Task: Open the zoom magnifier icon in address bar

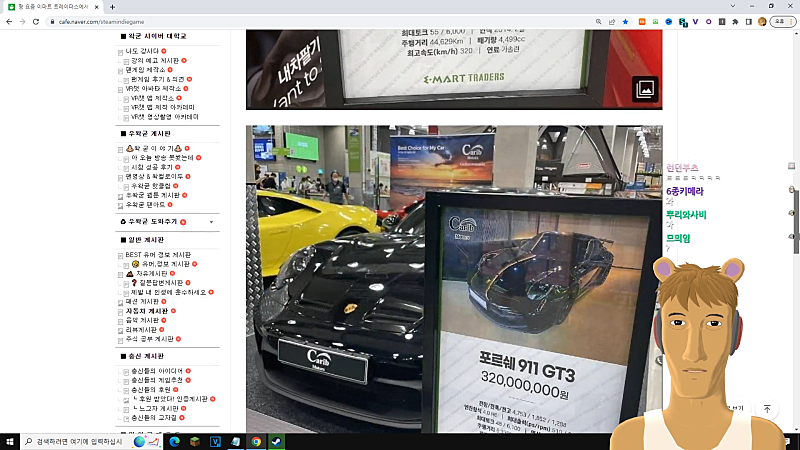Action: tap(598, 22)
